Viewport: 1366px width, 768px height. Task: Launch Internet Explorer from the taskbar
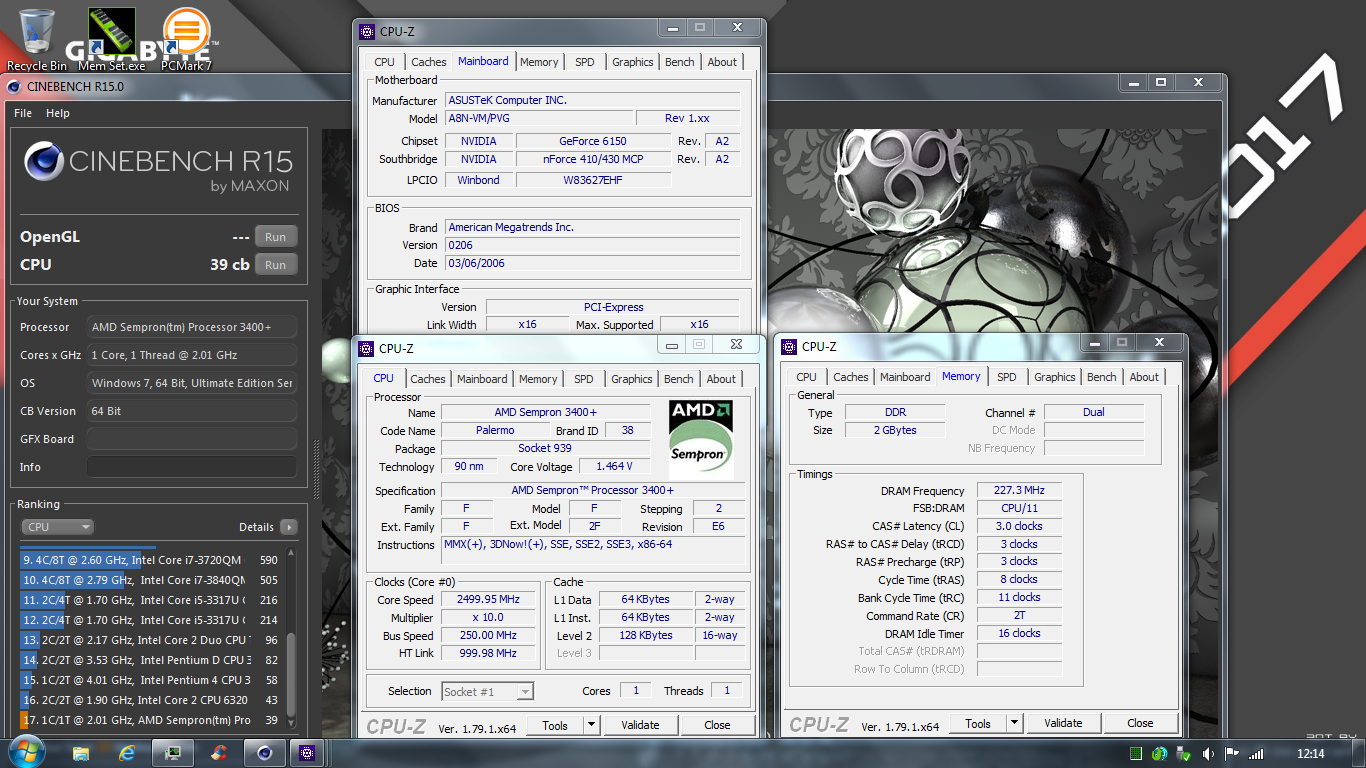tap(127, 752)
